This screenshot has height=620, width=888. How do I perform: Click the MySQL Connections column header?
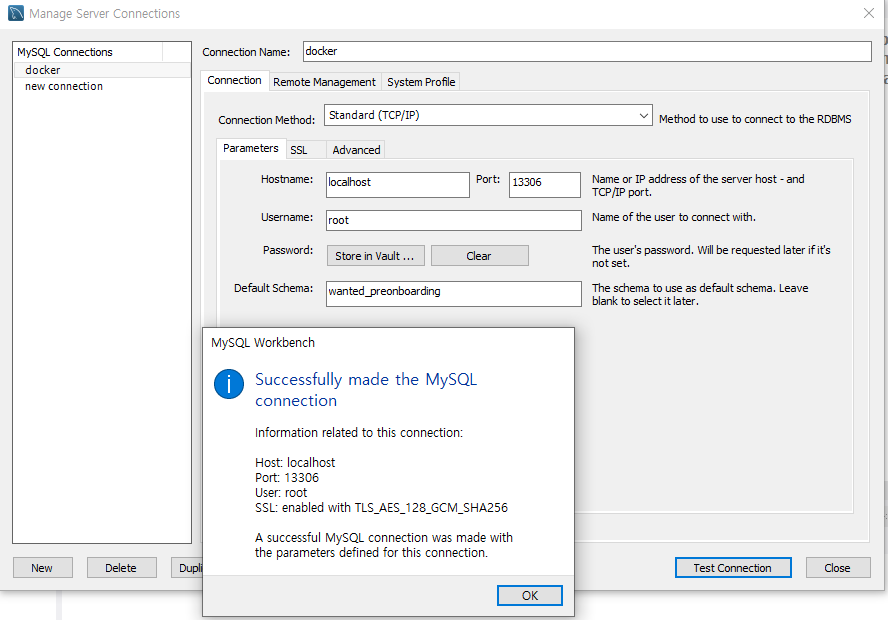point(88,52)
